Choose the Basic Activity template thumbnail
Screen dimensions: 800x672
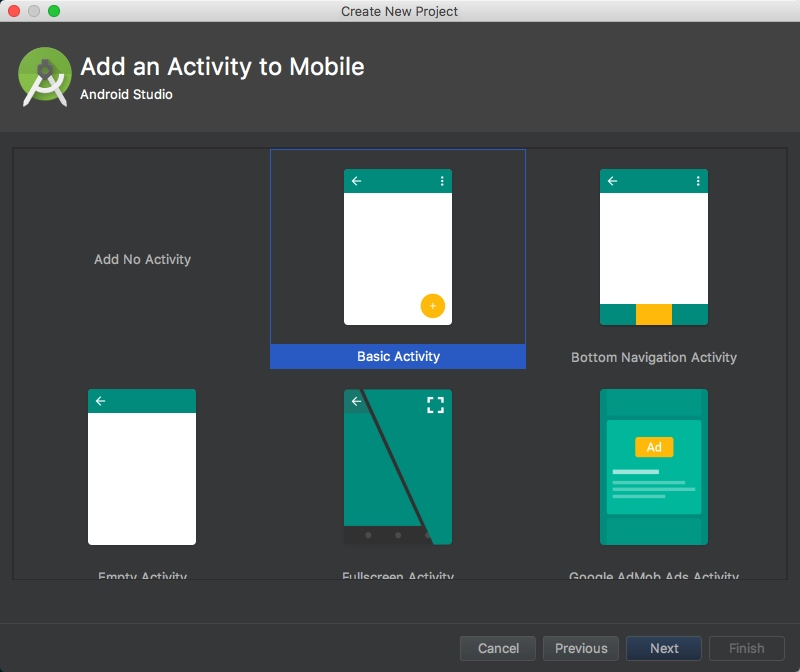pyautogui.click(x=397, y=247)
